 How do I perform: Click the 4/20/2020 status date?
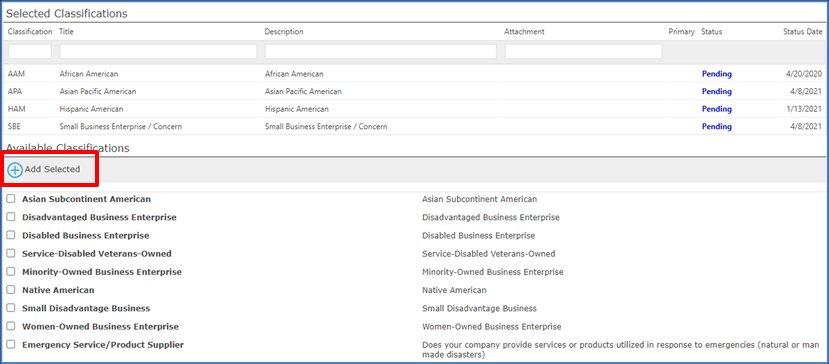tap(804, 74)
